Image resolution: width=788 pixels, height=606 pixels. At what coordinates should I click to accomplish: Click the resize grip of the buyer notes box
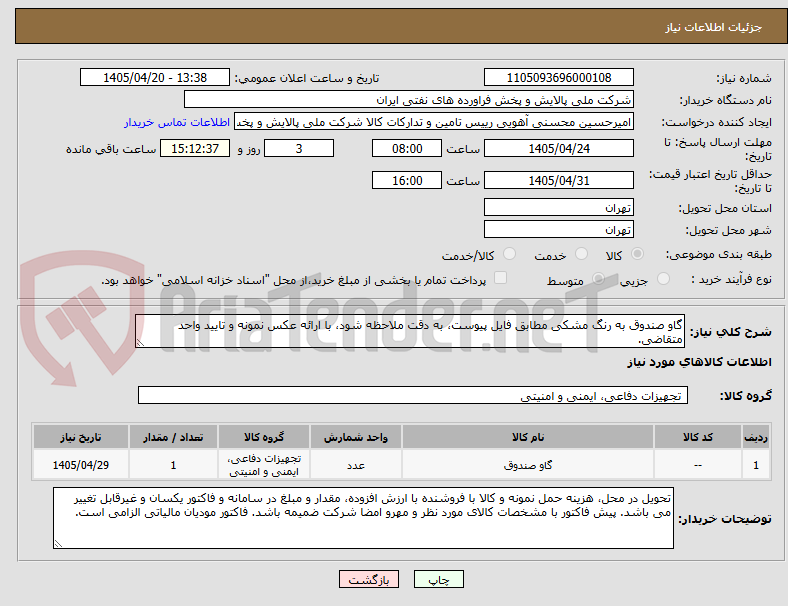coord(58,543)
